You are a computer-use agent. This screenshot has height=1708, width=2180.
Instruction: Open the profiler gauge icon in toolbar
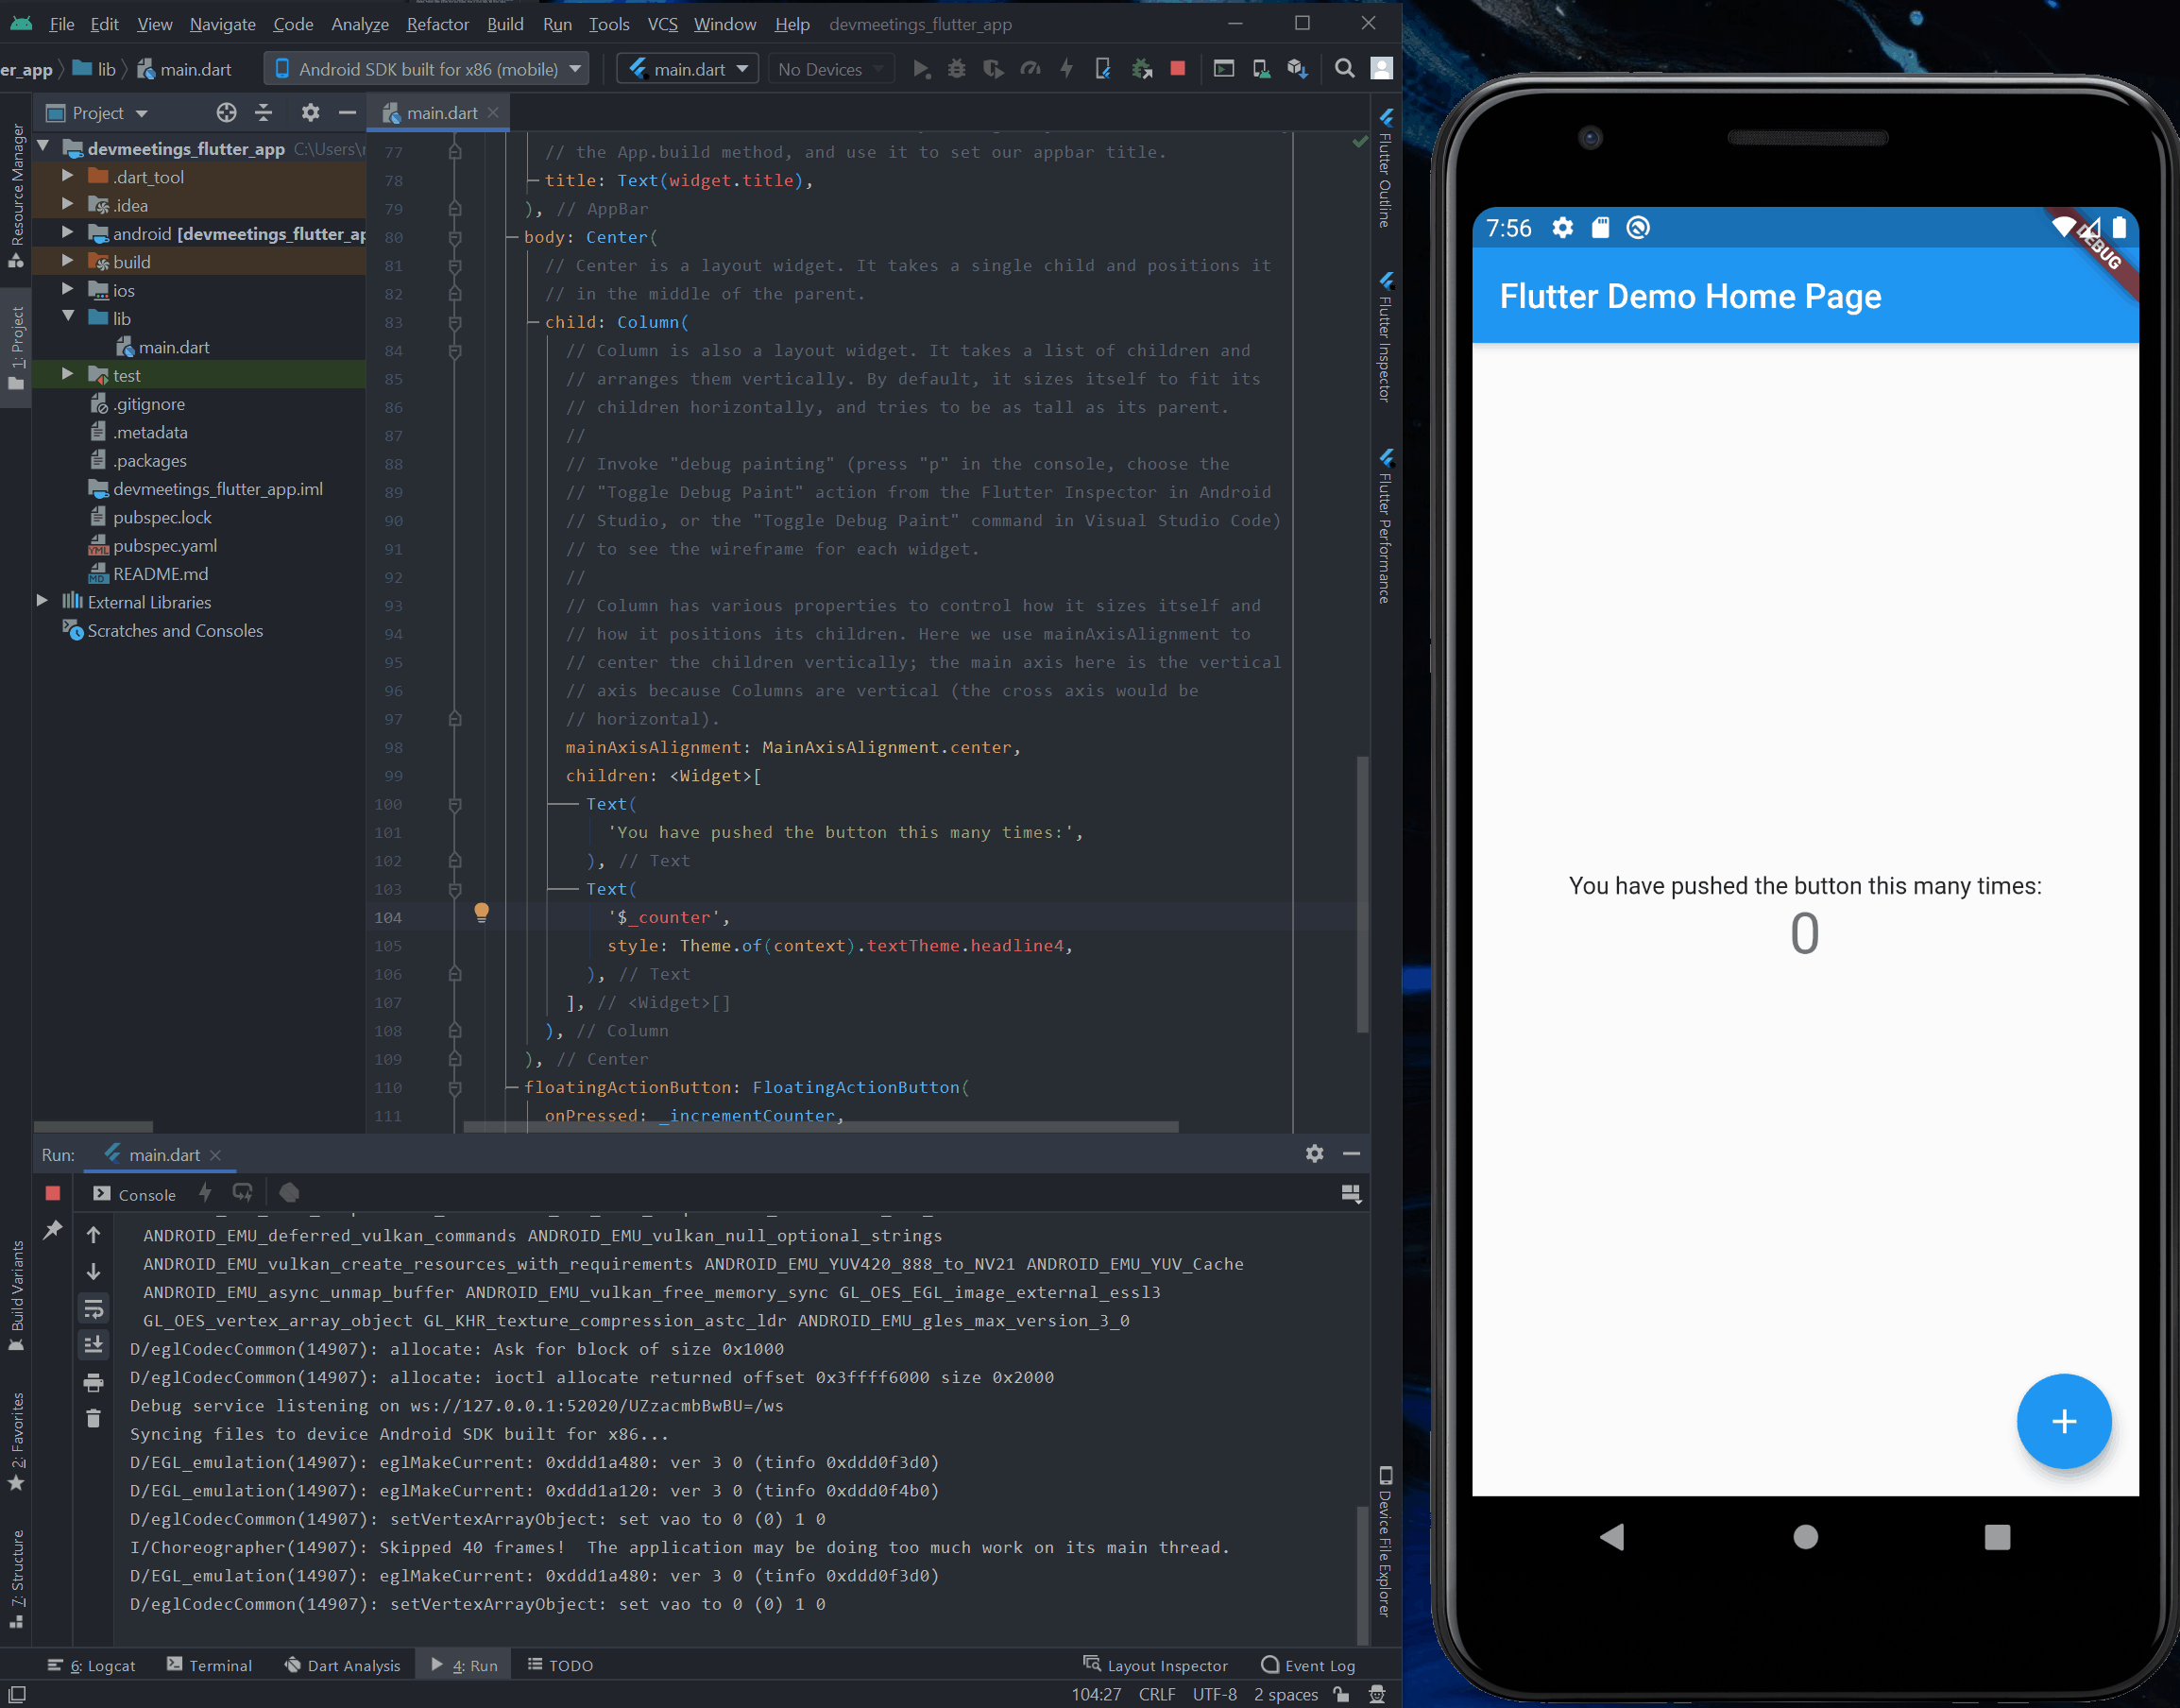[x=1030, y=69]
